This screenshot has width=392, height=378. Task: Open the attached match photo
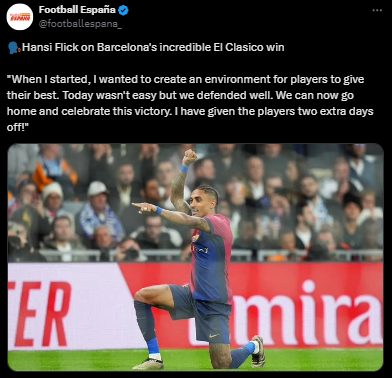[x=196, y=257]
